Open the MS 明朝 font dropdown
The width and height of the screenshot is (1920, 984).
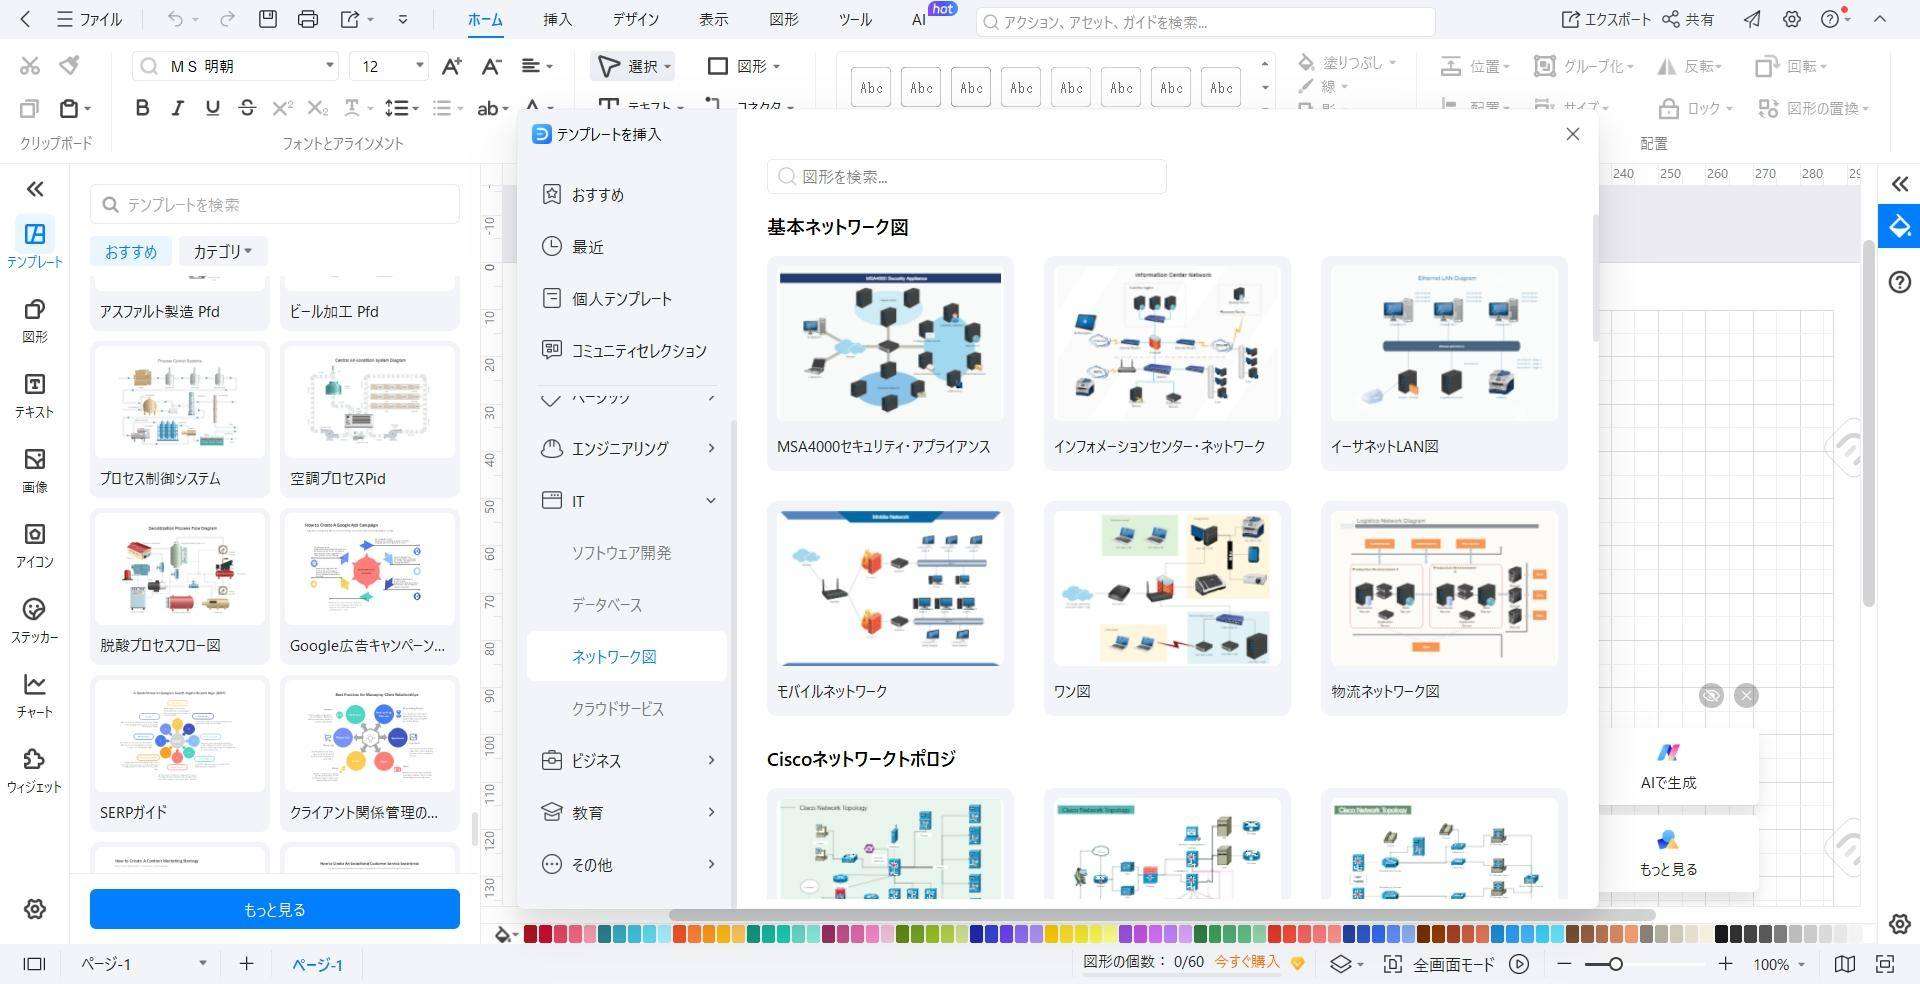click(329, 66)
